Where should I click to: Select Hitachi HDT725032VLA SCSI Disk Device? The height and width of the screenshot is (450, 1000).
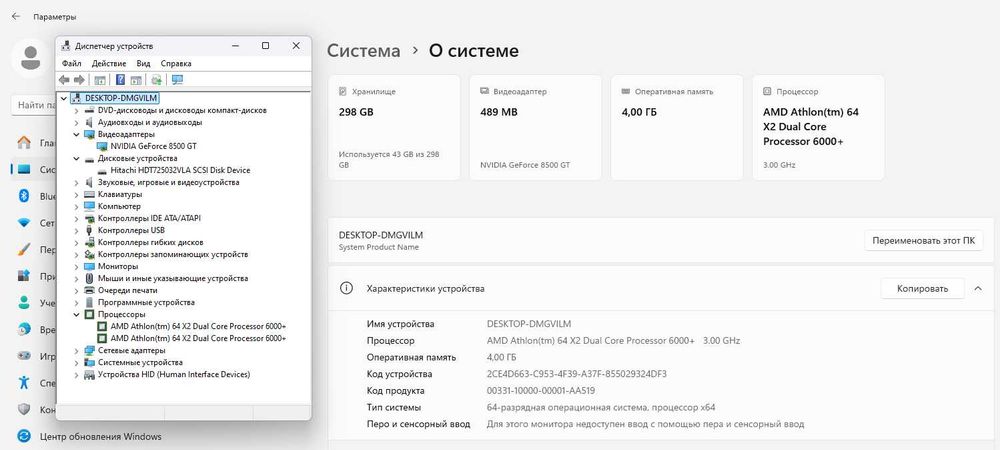coord(180,170)
